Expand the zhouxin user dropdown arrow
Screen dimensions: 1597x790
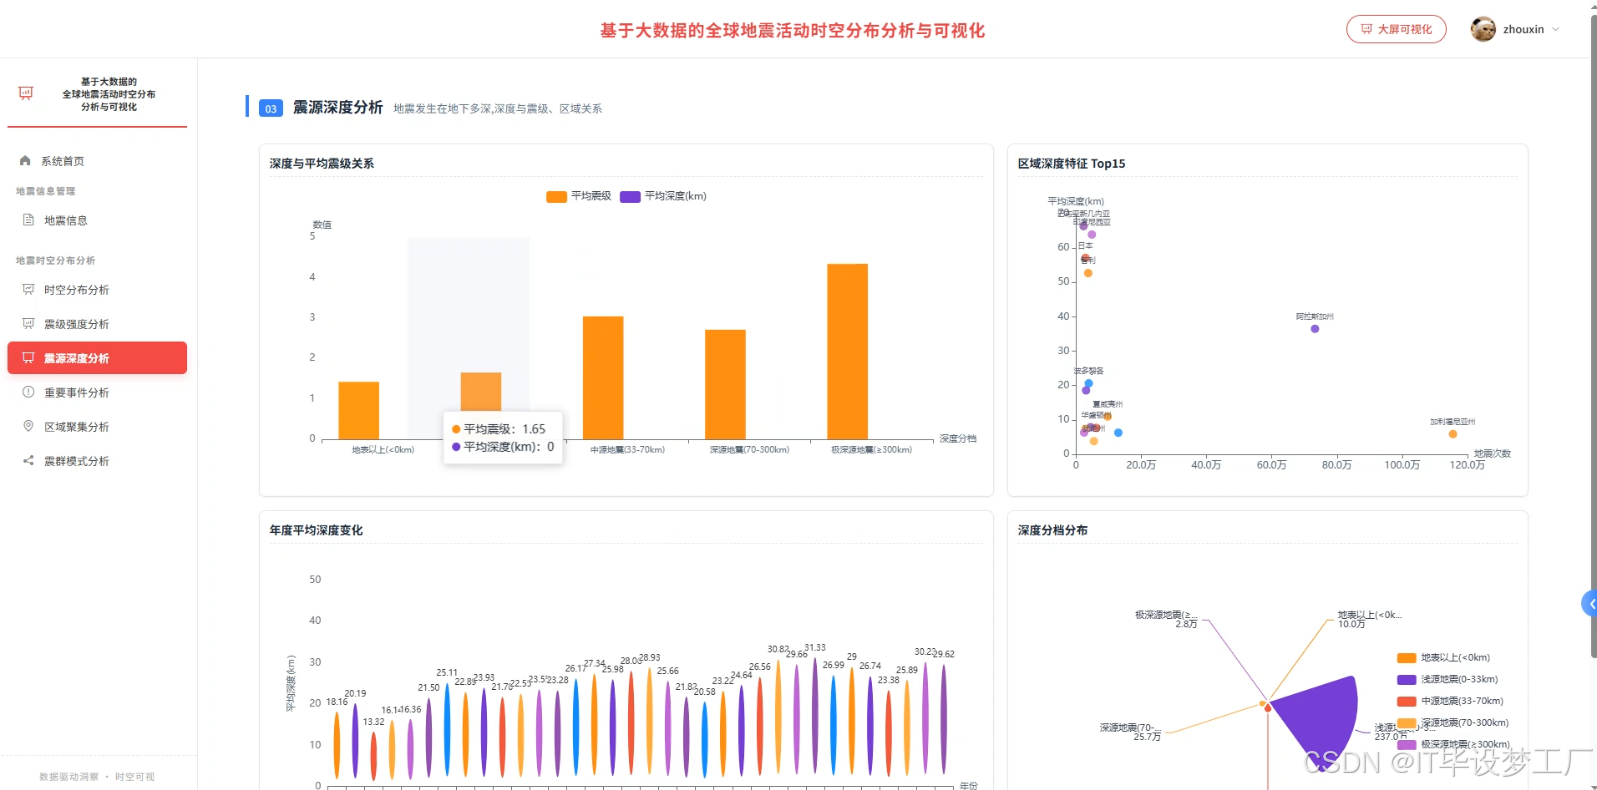1555,29
